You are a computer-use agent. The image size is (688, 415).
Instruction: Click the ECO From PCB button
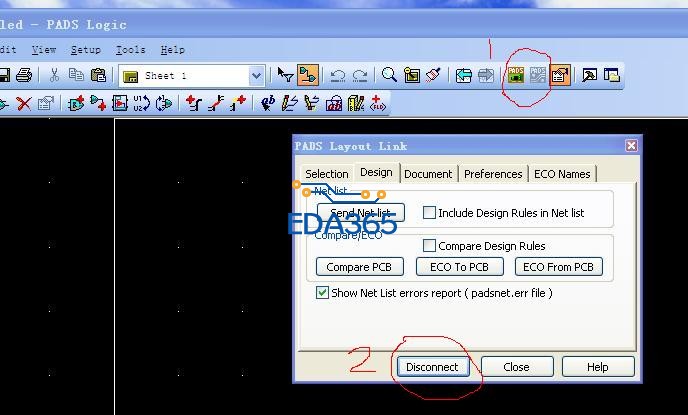click(x=559, y=267)
